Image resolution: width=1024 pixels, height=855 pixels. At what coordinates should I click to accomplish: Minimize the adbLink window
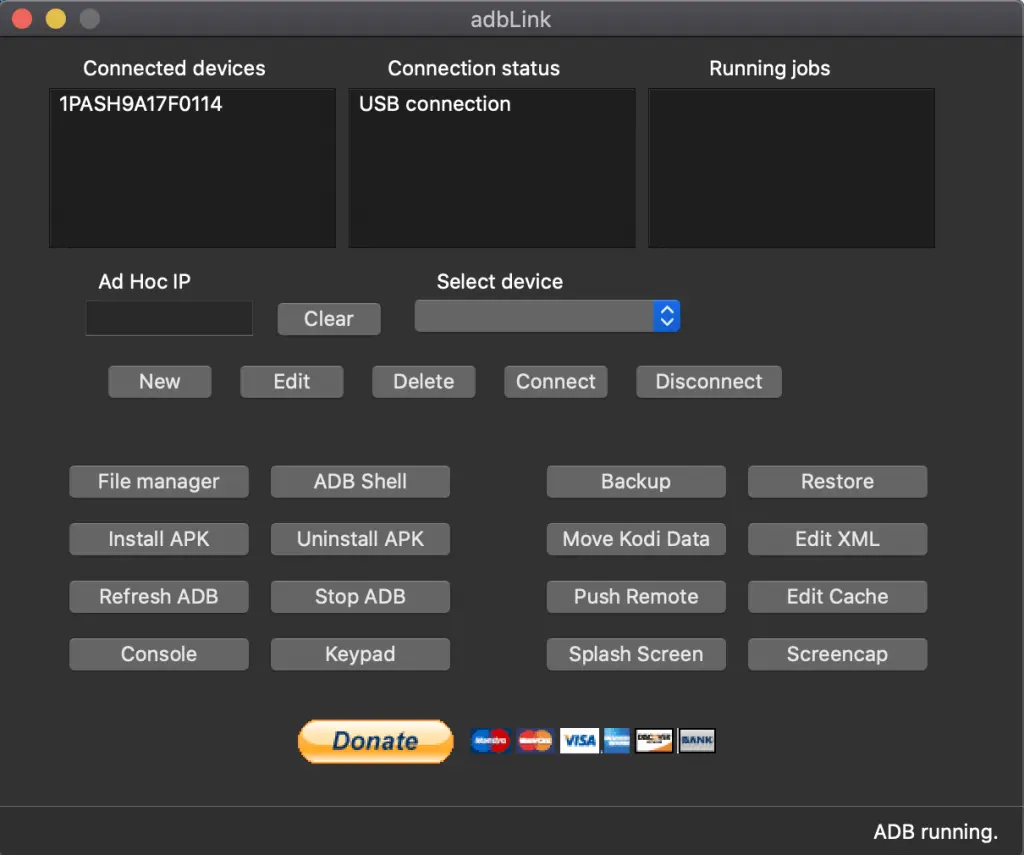(56, 19)
